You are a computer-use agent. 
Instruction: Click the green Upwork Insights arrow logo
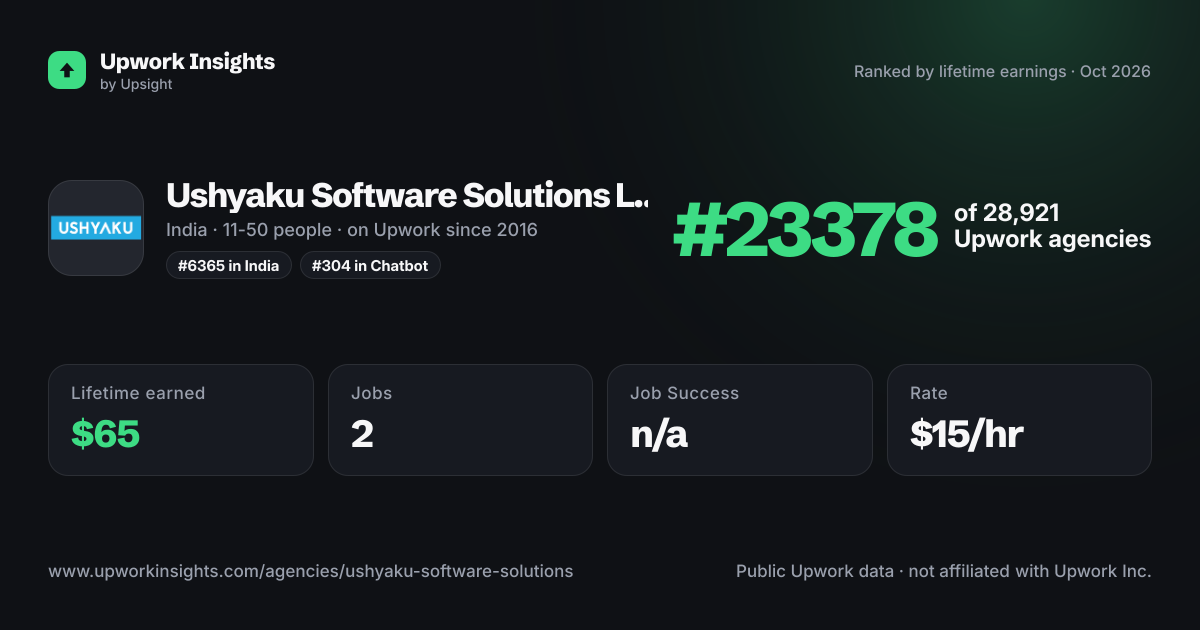pos(67,70)
